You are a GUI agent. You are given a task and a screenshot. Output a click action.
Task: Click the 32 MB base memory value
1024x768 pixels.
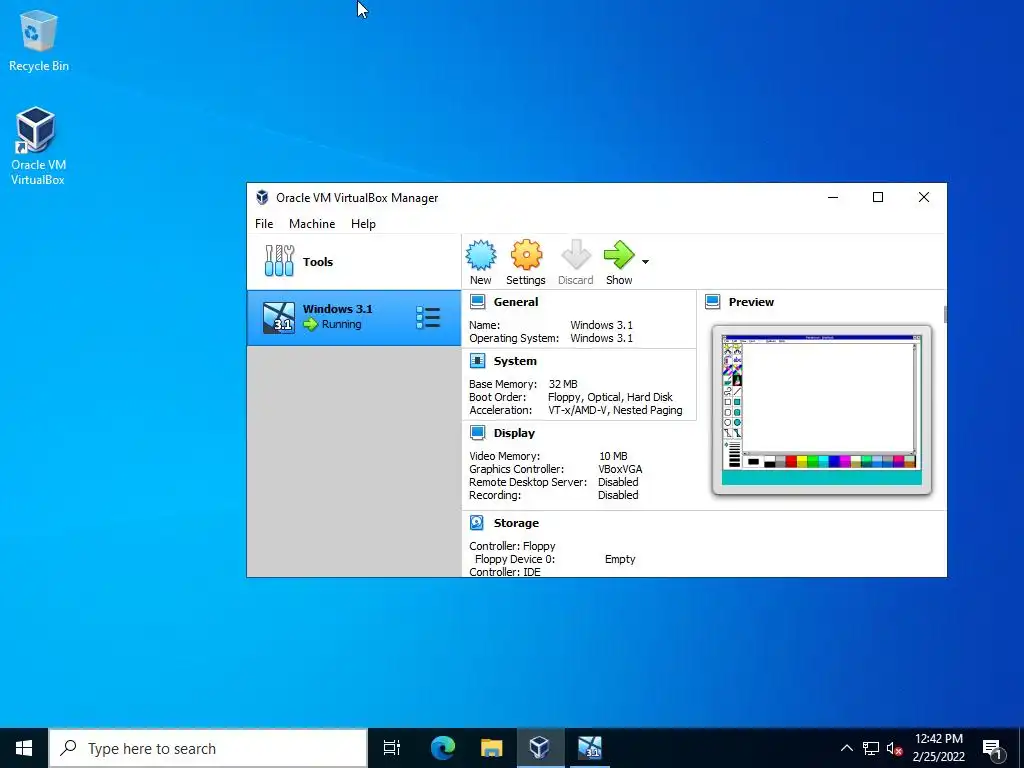click(x=563, y=384)
